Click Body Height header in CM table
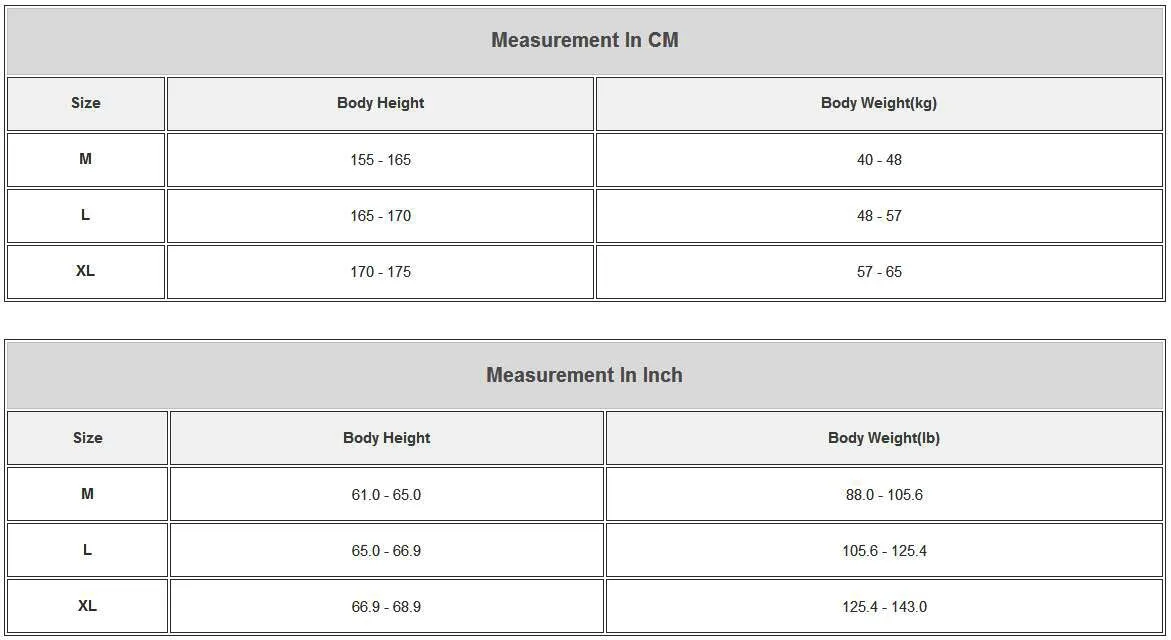 coord(380,103)
